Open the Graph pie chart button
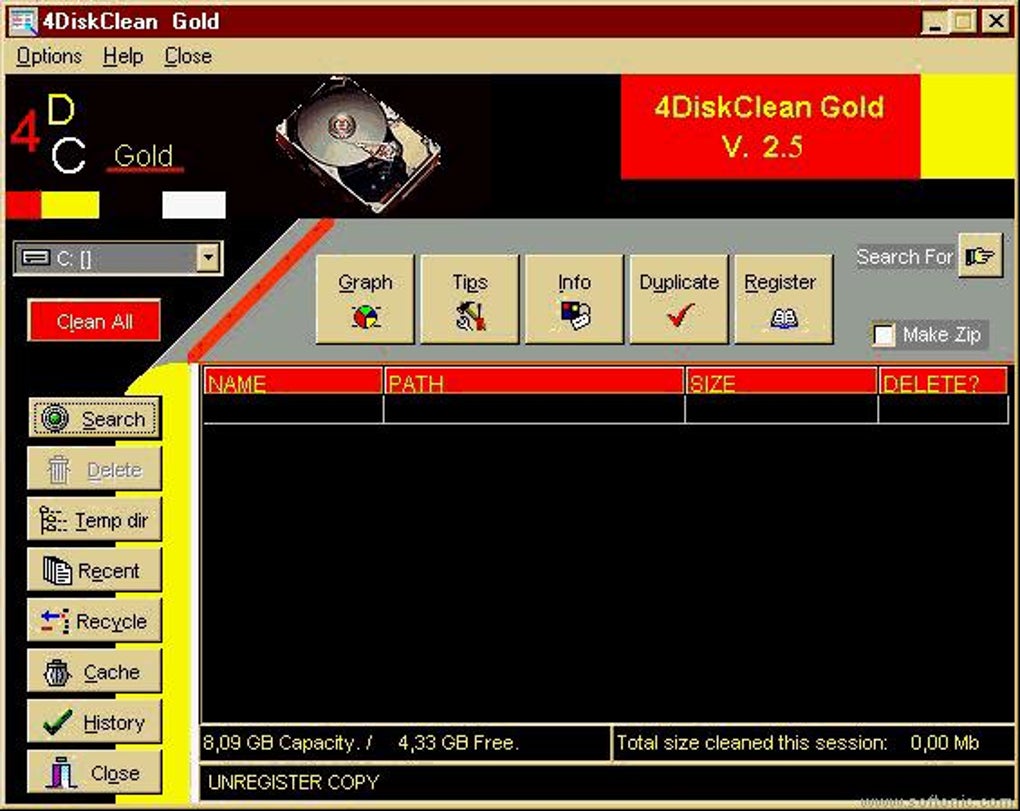Viewport: 1020px width, 811px height. (x=365, y=299)
